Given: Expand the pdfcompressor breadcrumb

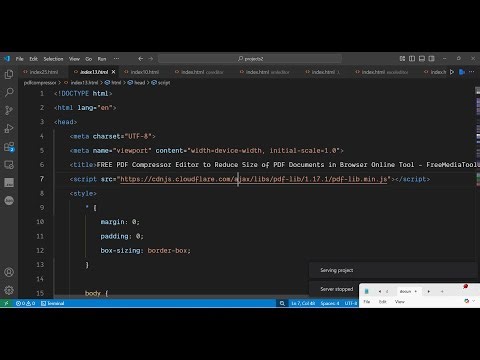Looking at the screenshot, I should tap(40, 83).
